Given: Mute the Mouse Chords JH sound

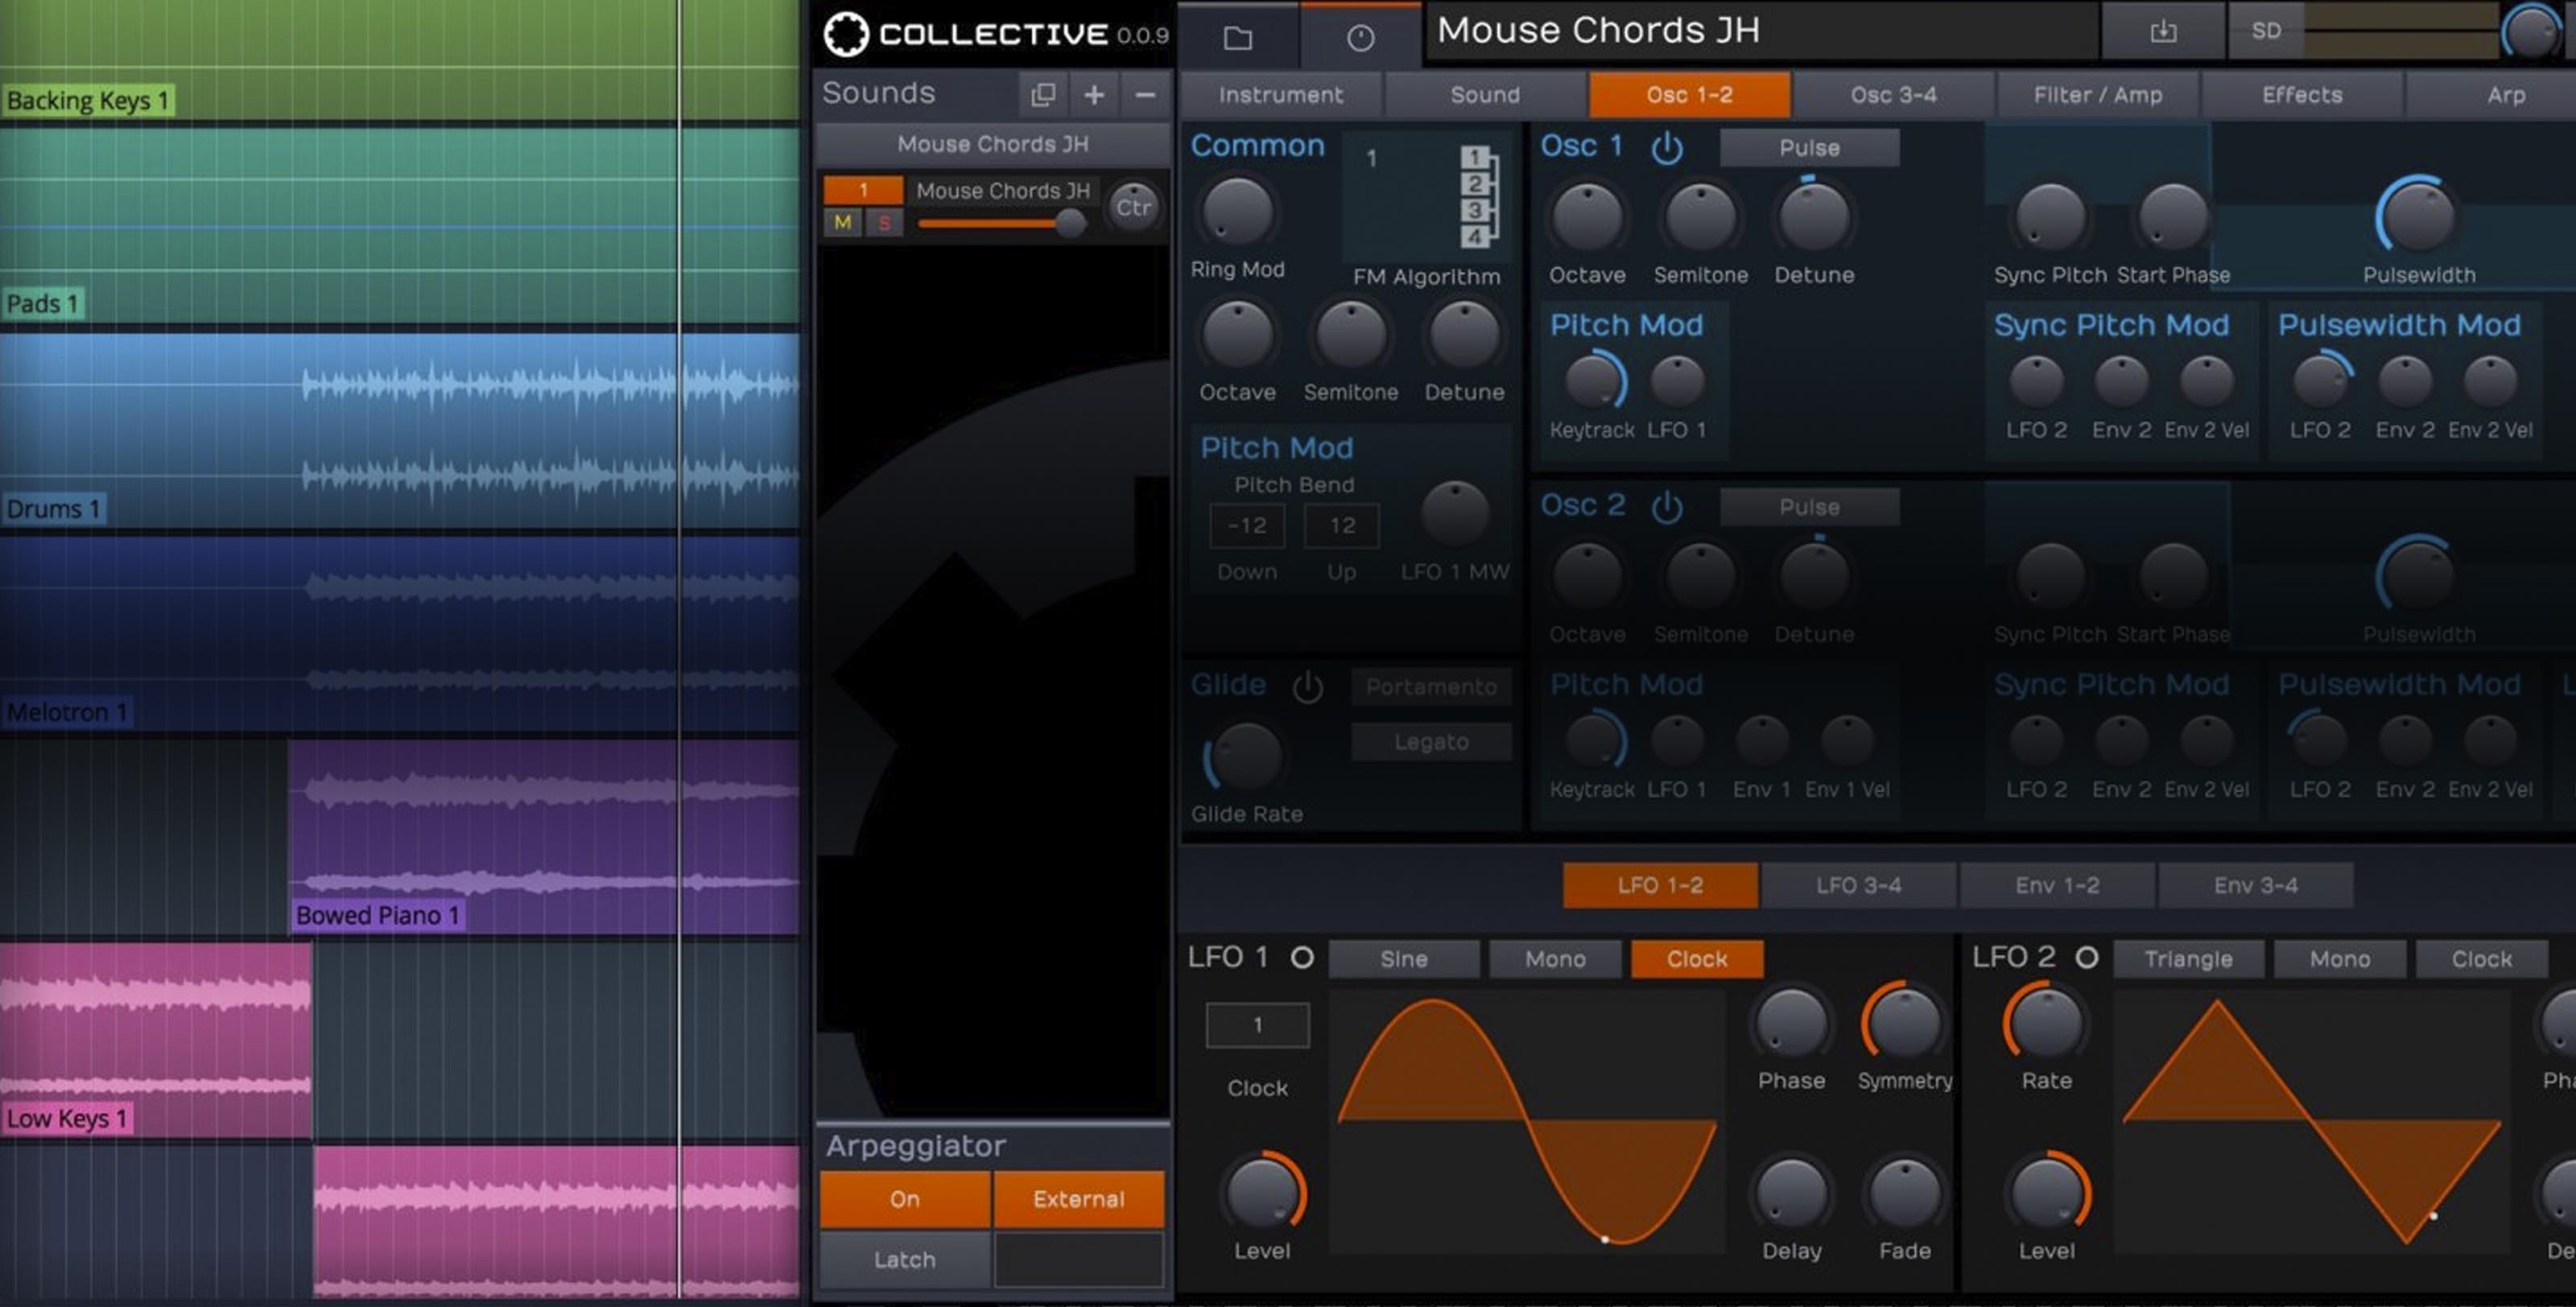Looking at the screenshot, I should [x=842, y=223].
